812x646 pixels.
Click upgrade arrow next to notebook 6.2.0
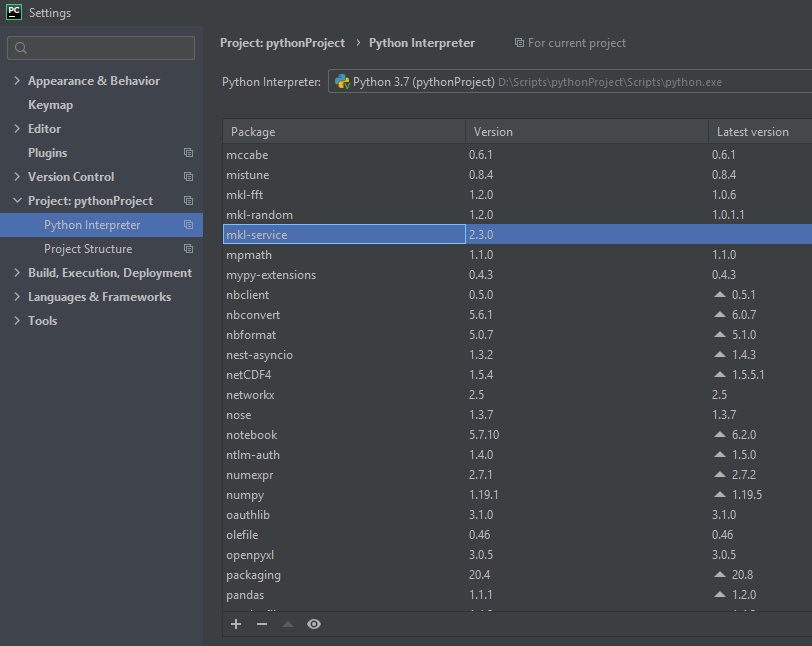720,435
